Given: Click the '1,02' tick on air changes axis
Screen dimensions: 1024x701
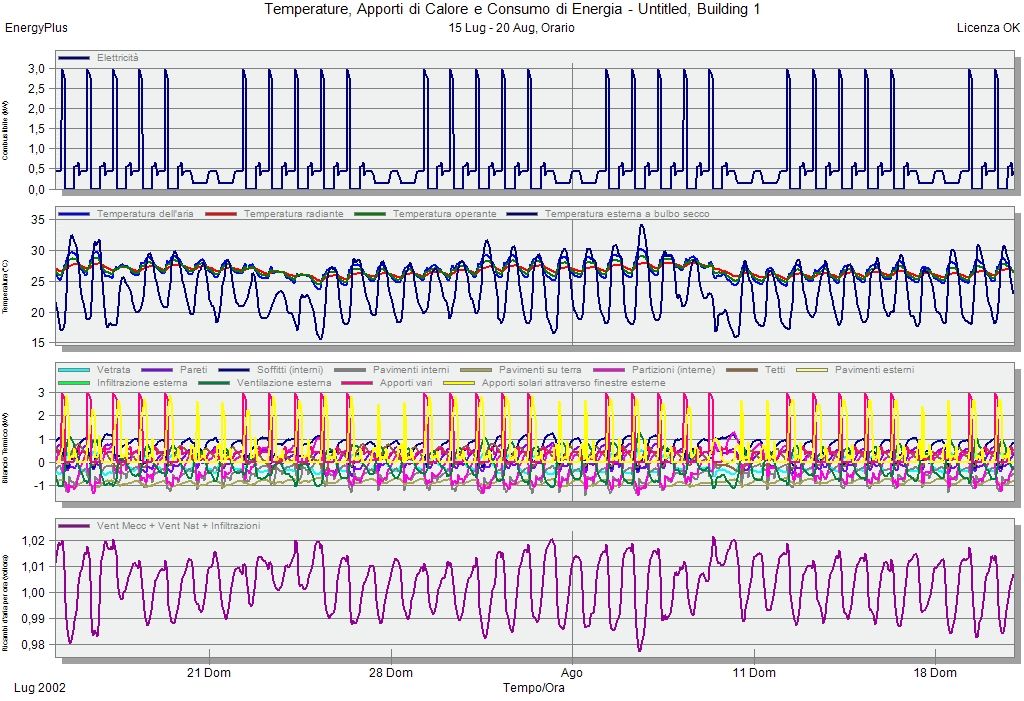Looking at the screenshot, I should (x=33, y=541).
